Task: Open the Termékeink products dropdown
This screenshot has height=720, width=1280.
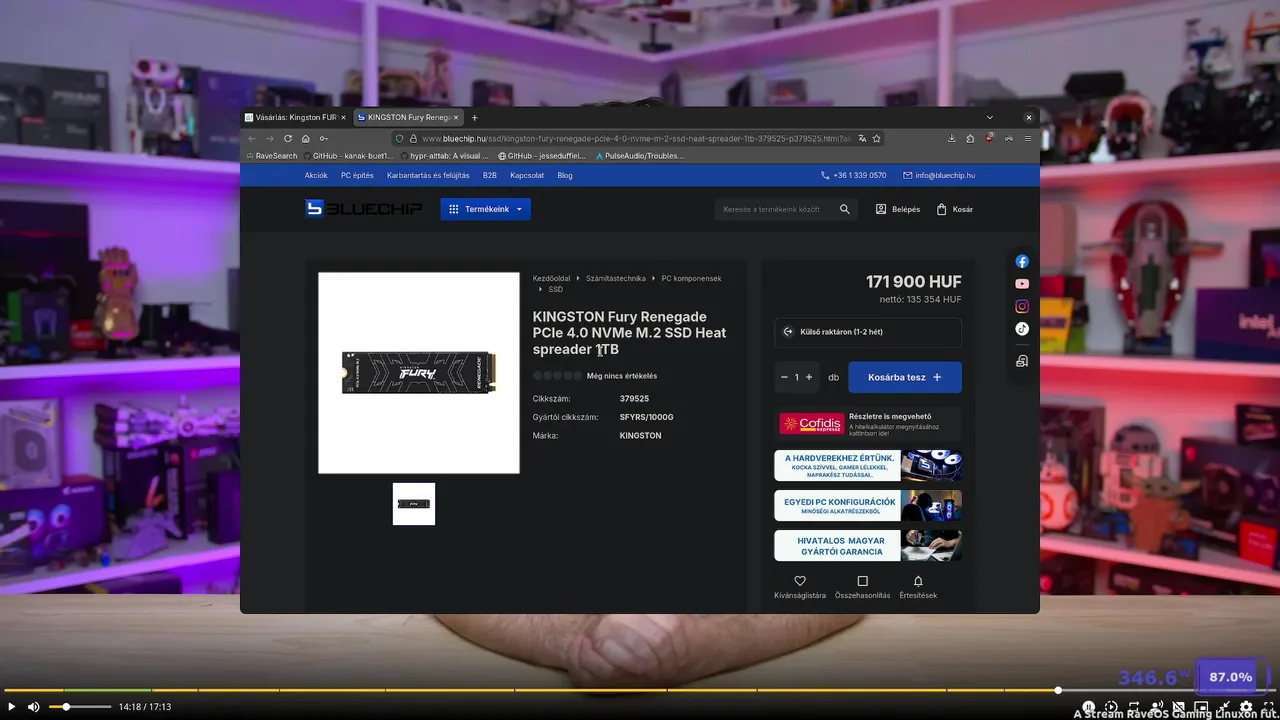Action: click(x=486, y=209)
